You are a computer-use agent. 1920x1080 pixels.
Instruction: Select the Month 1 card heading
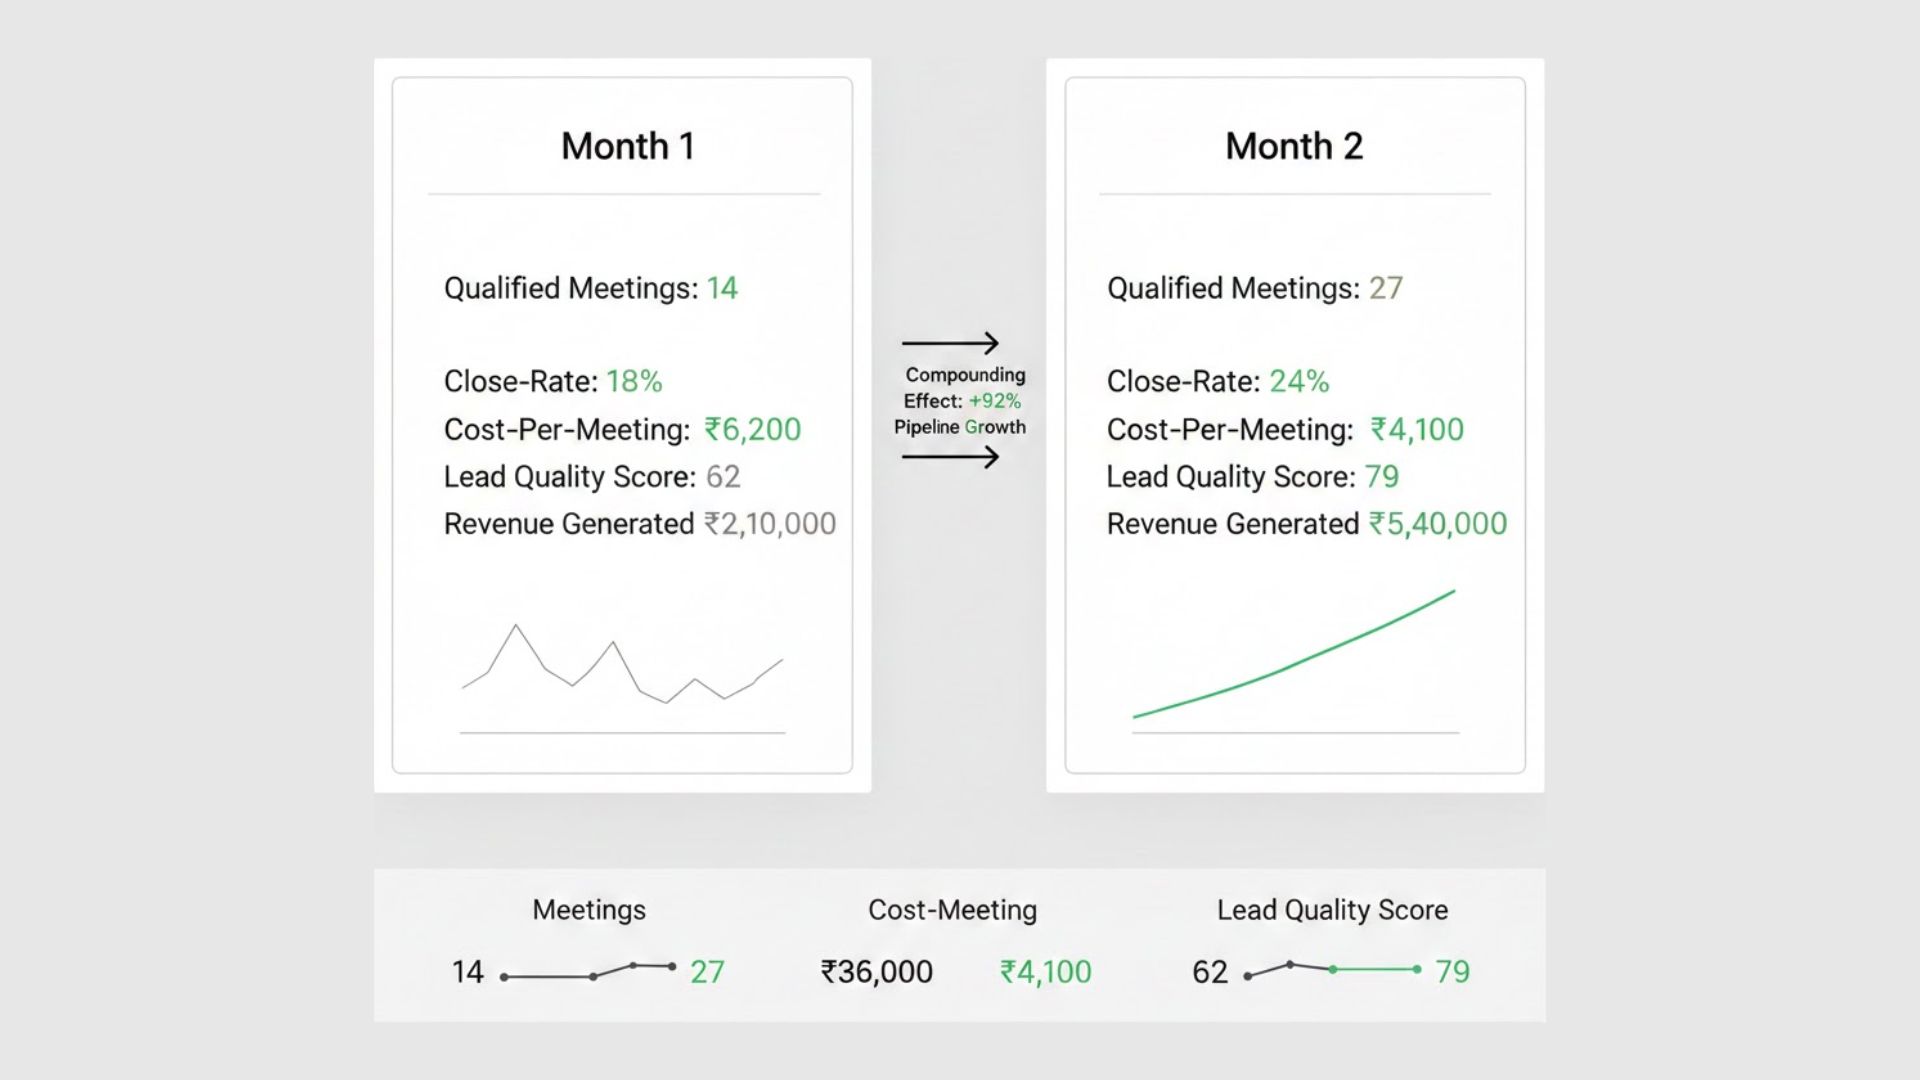[x=627, y=146]
